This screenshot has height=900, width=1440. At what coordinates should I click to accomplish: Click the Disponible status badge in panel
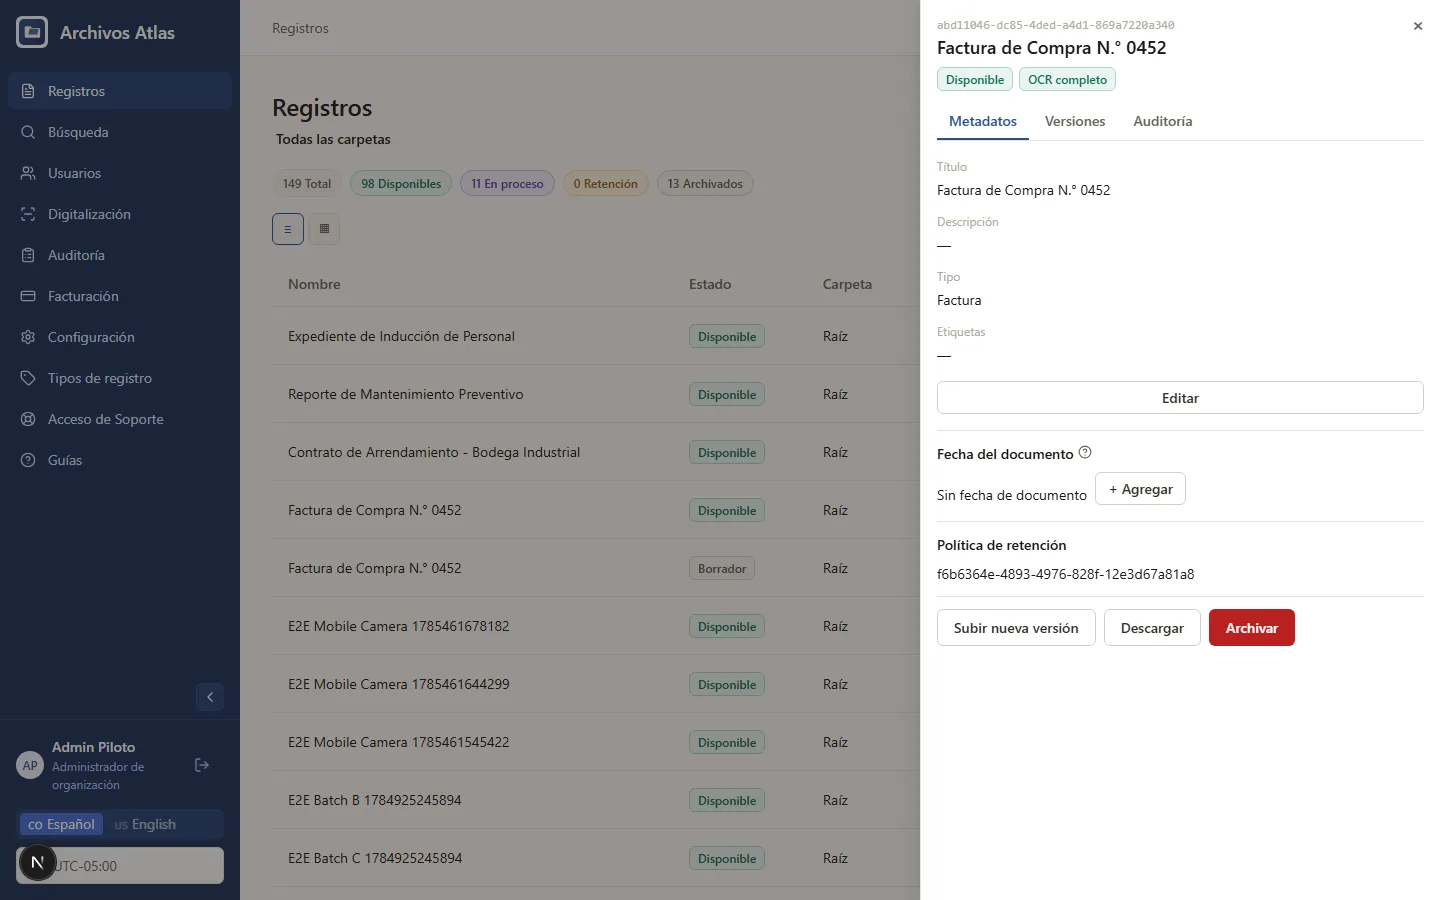click(x=975, y=80)
